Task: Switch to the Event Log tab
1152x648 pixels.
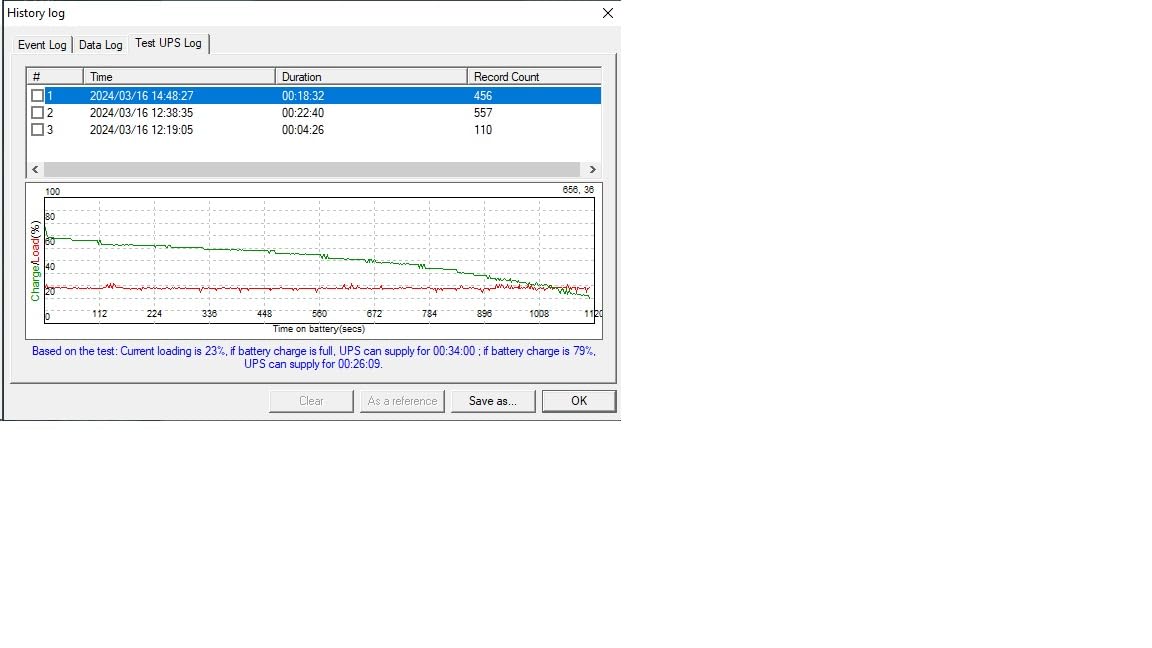Action: (42, 45)
